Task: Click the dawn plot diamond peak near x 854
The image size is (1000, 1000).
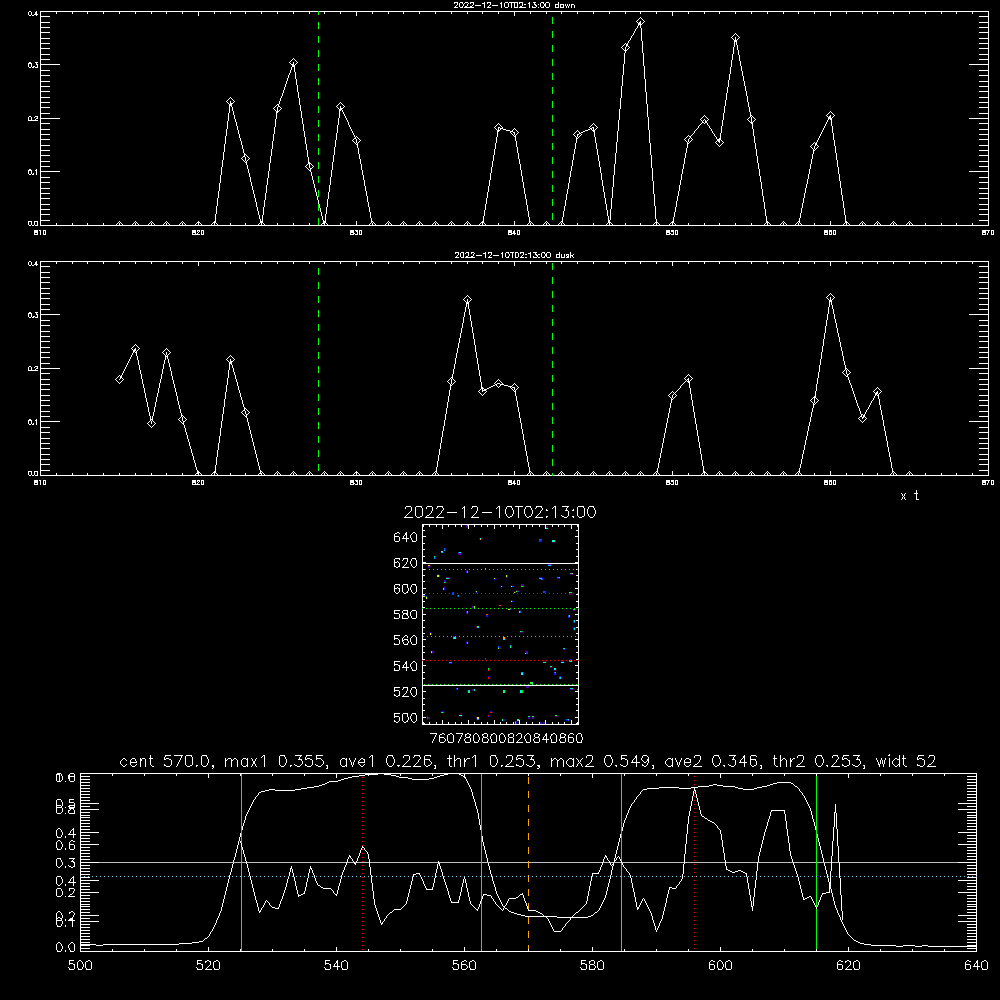Action: (x=735, y=38)
